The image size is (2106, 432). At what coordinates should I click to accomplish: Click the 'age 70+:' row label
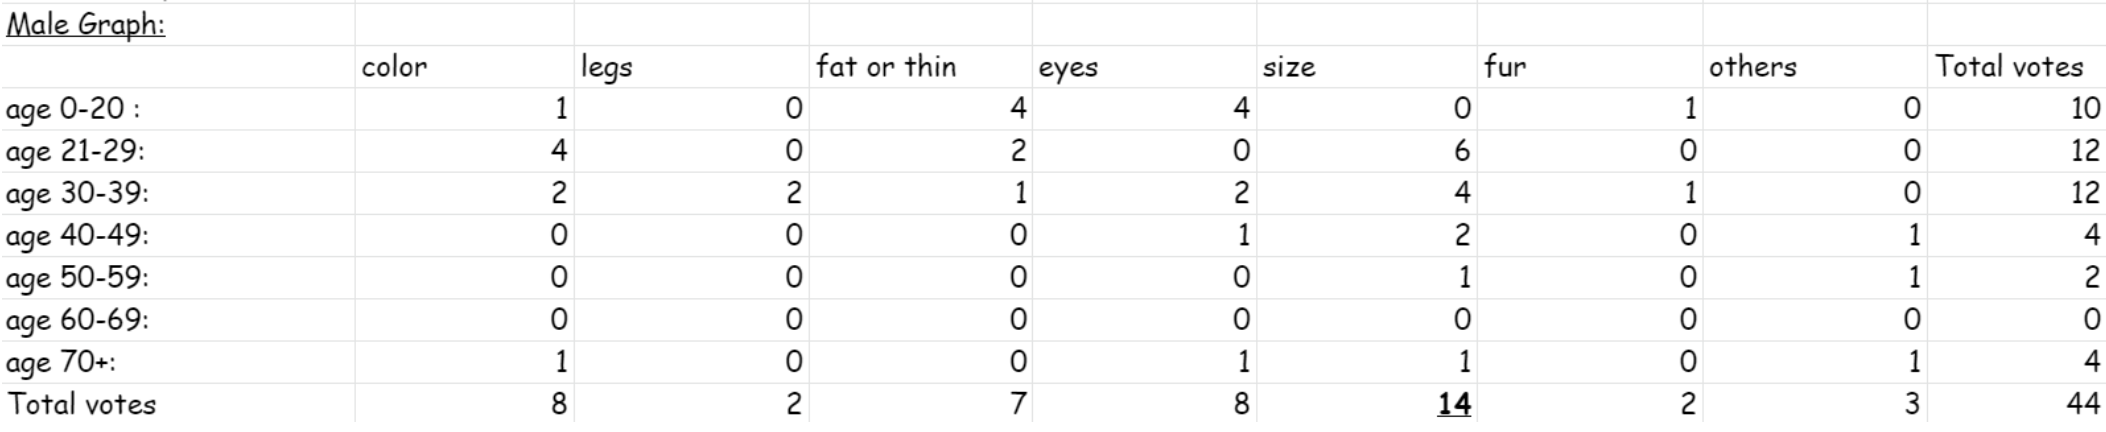click(67, 361)
